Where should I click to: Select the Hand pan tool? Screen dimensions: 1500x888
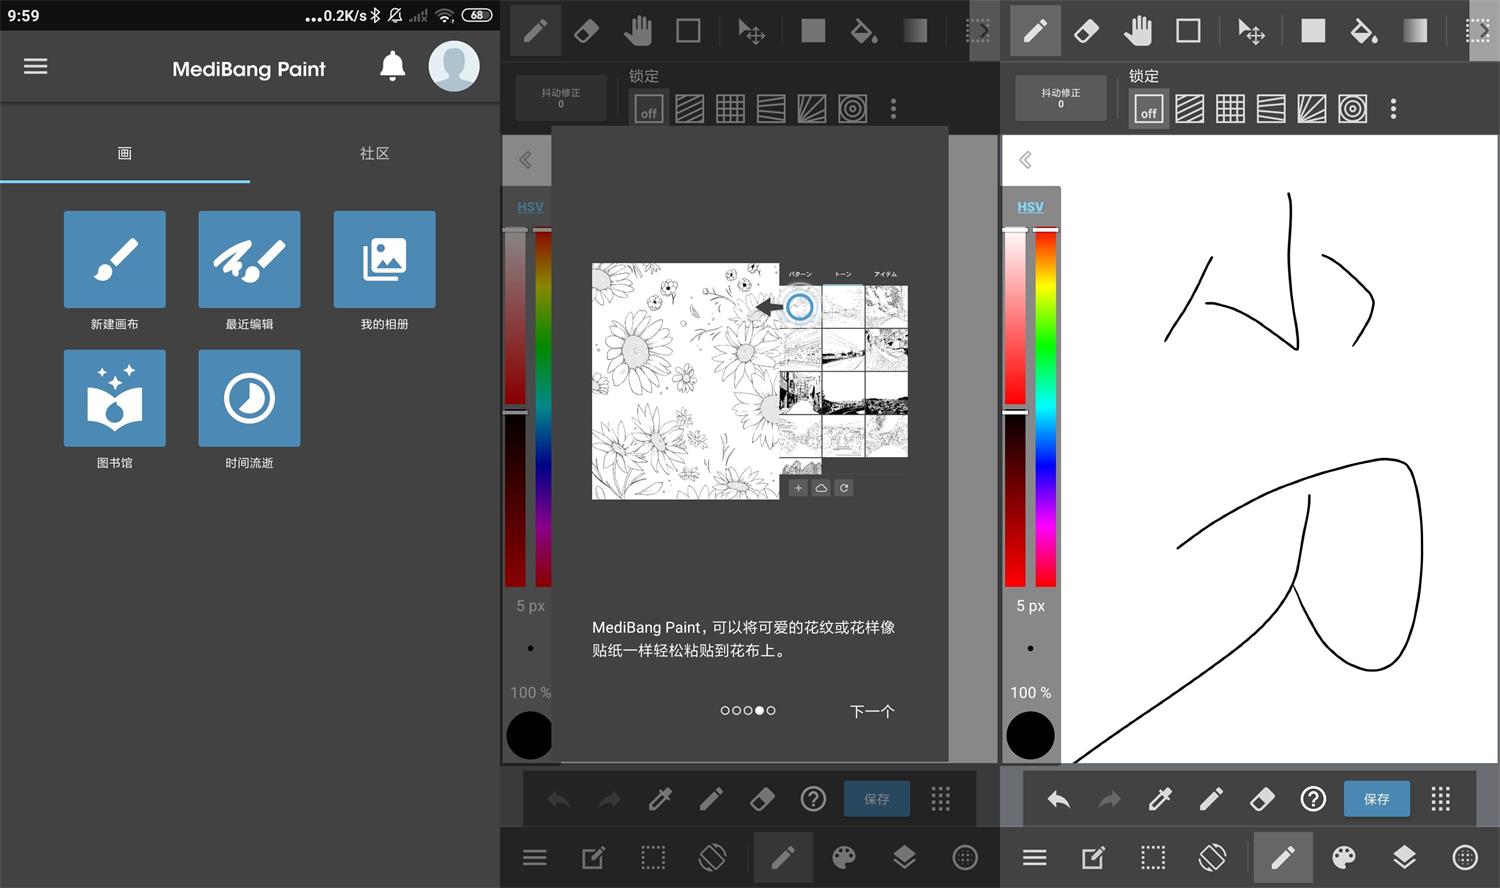(1138, 30)
